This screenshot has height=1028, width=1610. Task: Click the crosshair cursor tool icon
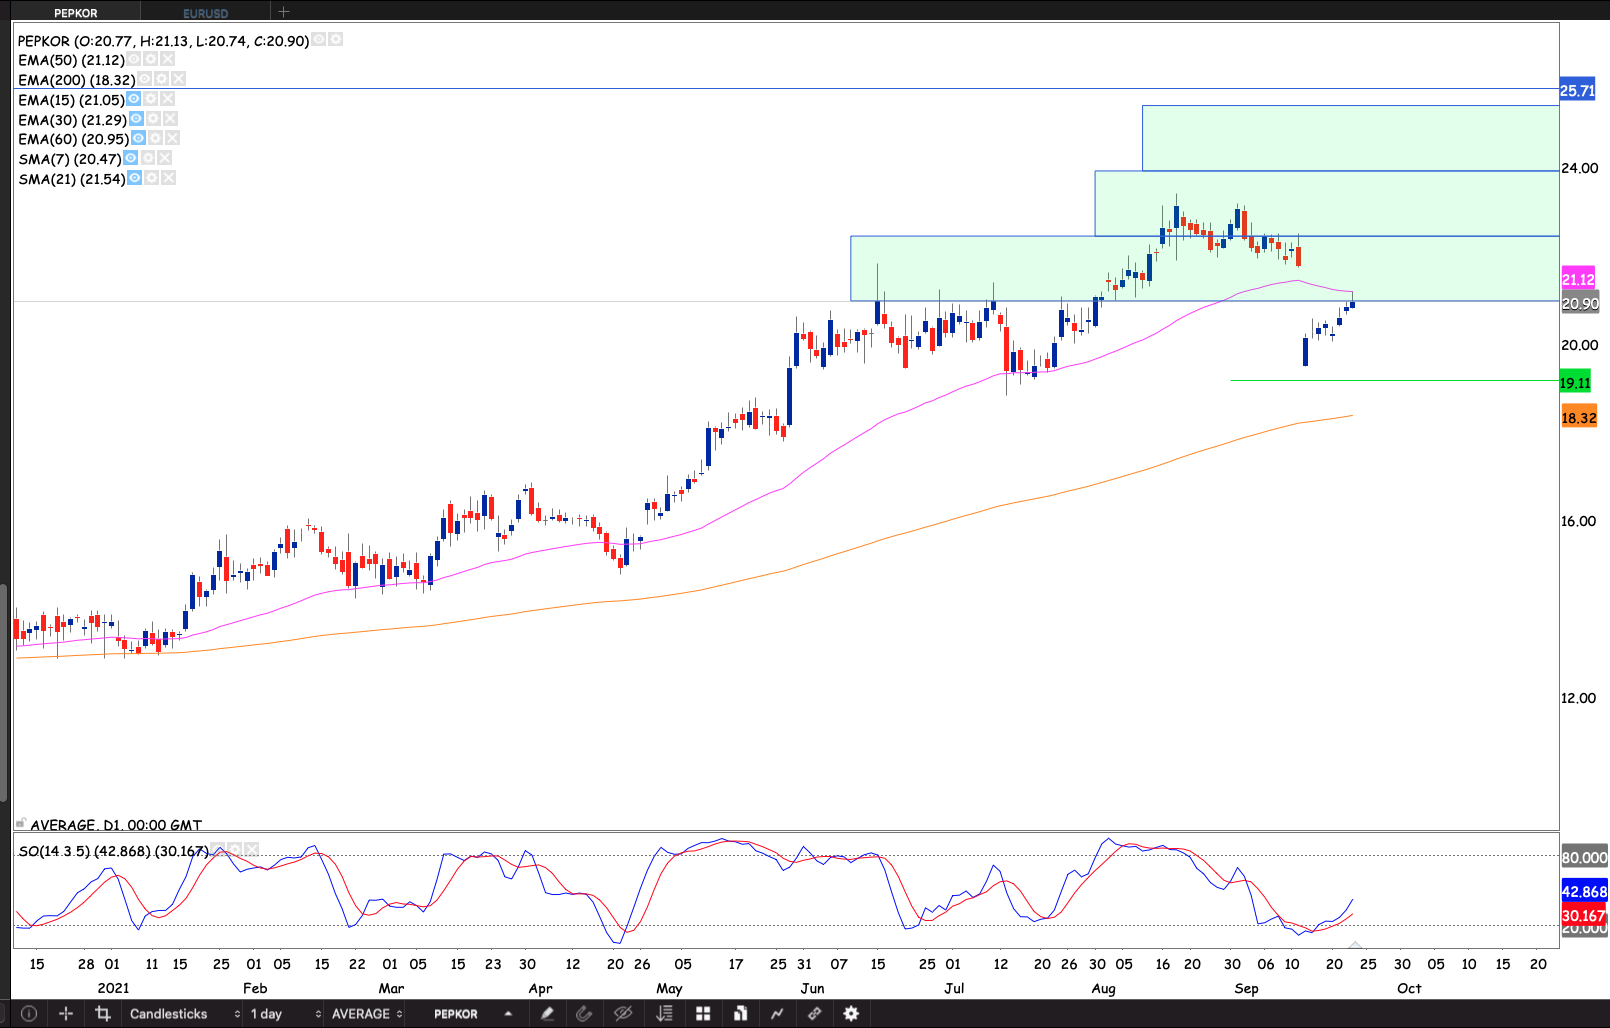tap(66, 1013)
